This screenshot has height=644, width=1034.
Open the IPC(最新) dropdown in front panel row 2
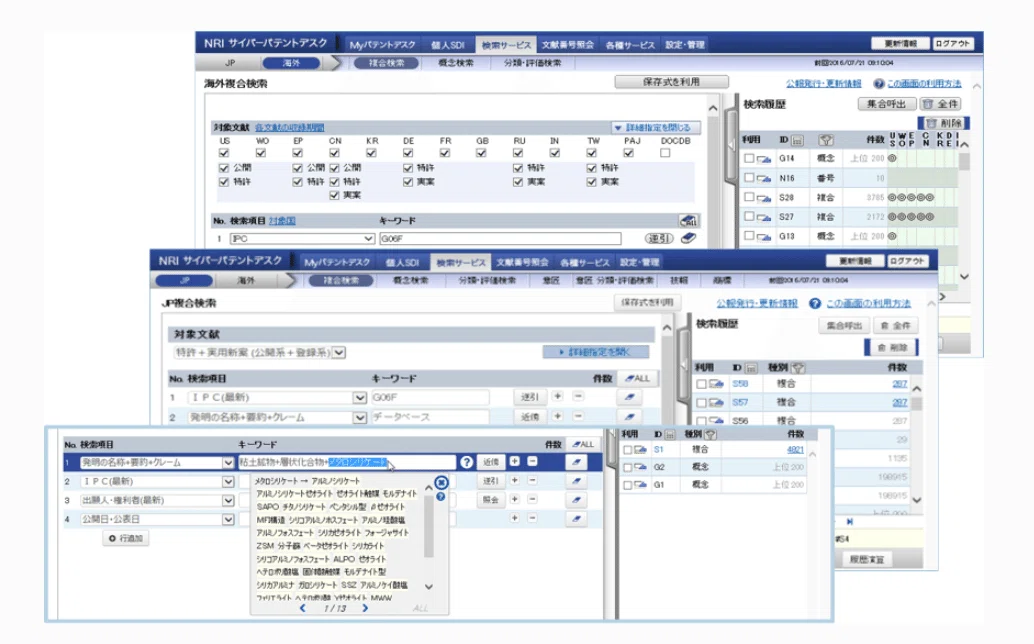tap(228, 482)
